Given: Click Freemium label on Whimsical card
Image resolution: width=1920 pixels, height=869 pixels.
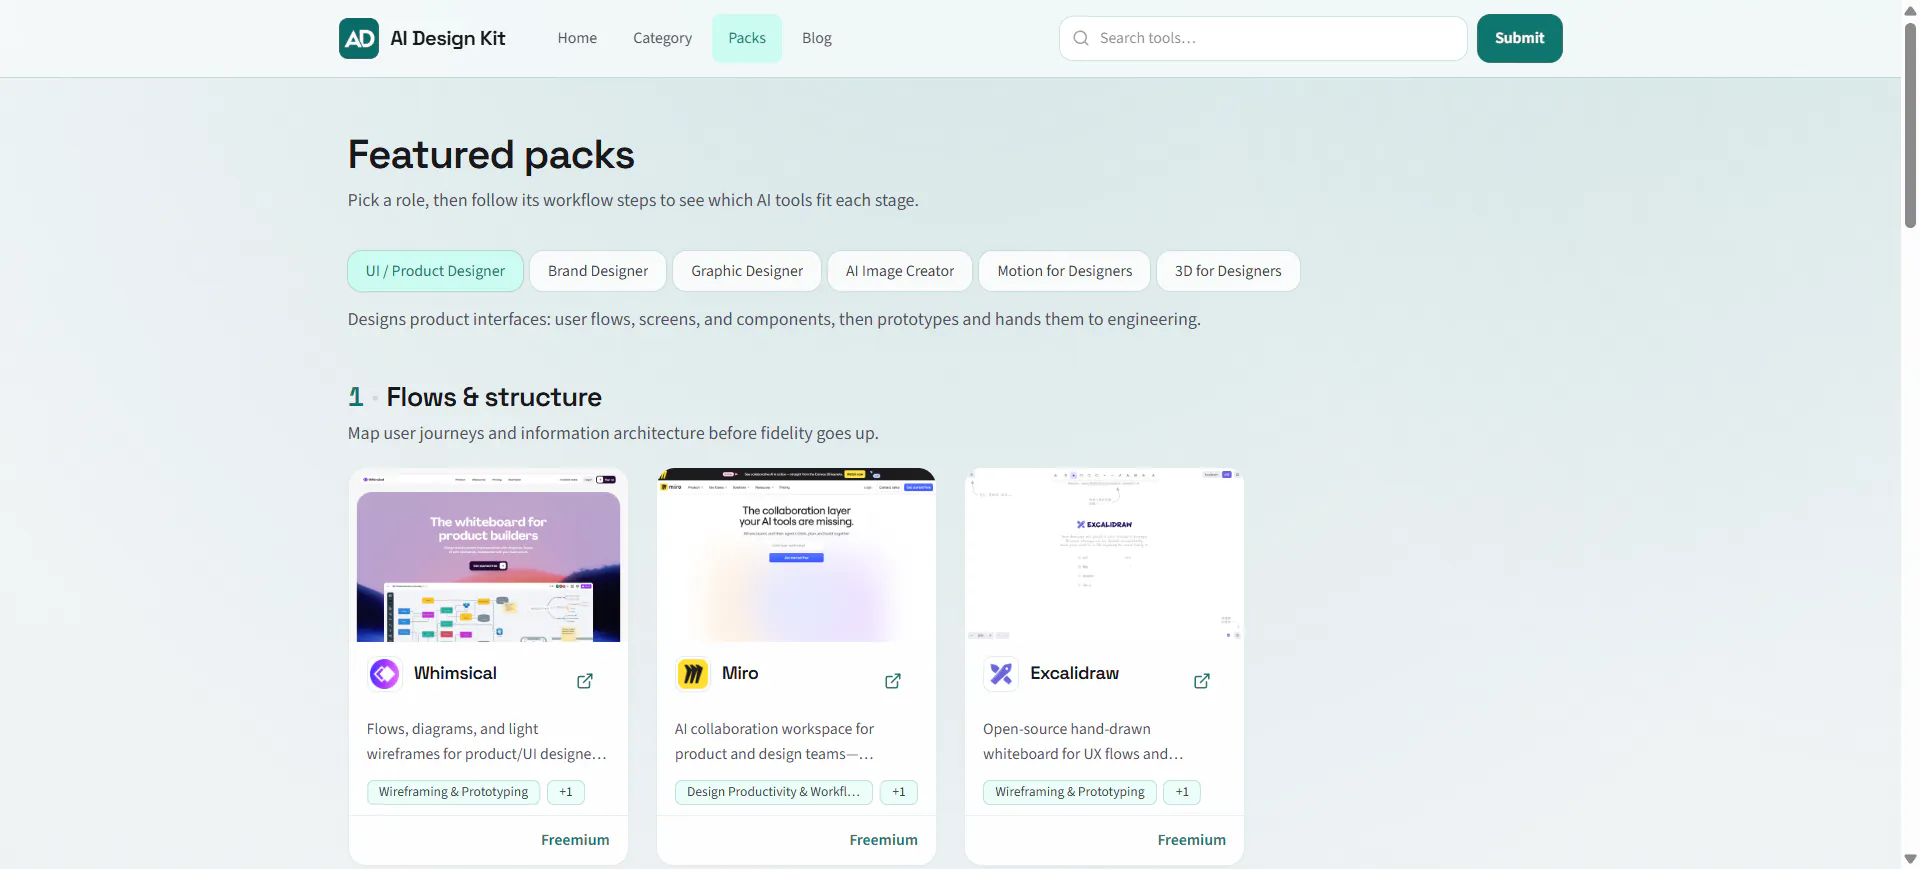Looking at the screenshot, I should point(575,840).
